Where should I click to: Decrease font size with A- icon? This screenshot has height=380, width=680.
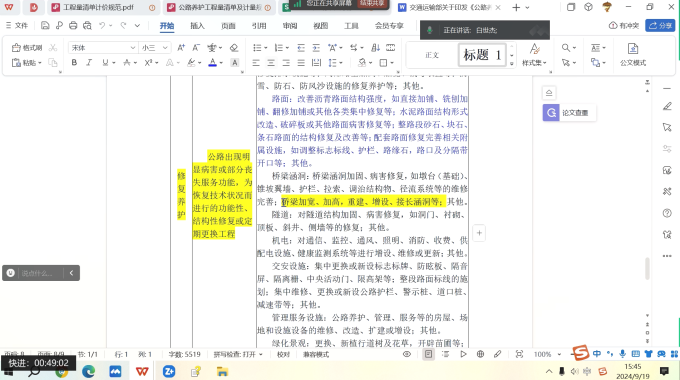[196, 48]
